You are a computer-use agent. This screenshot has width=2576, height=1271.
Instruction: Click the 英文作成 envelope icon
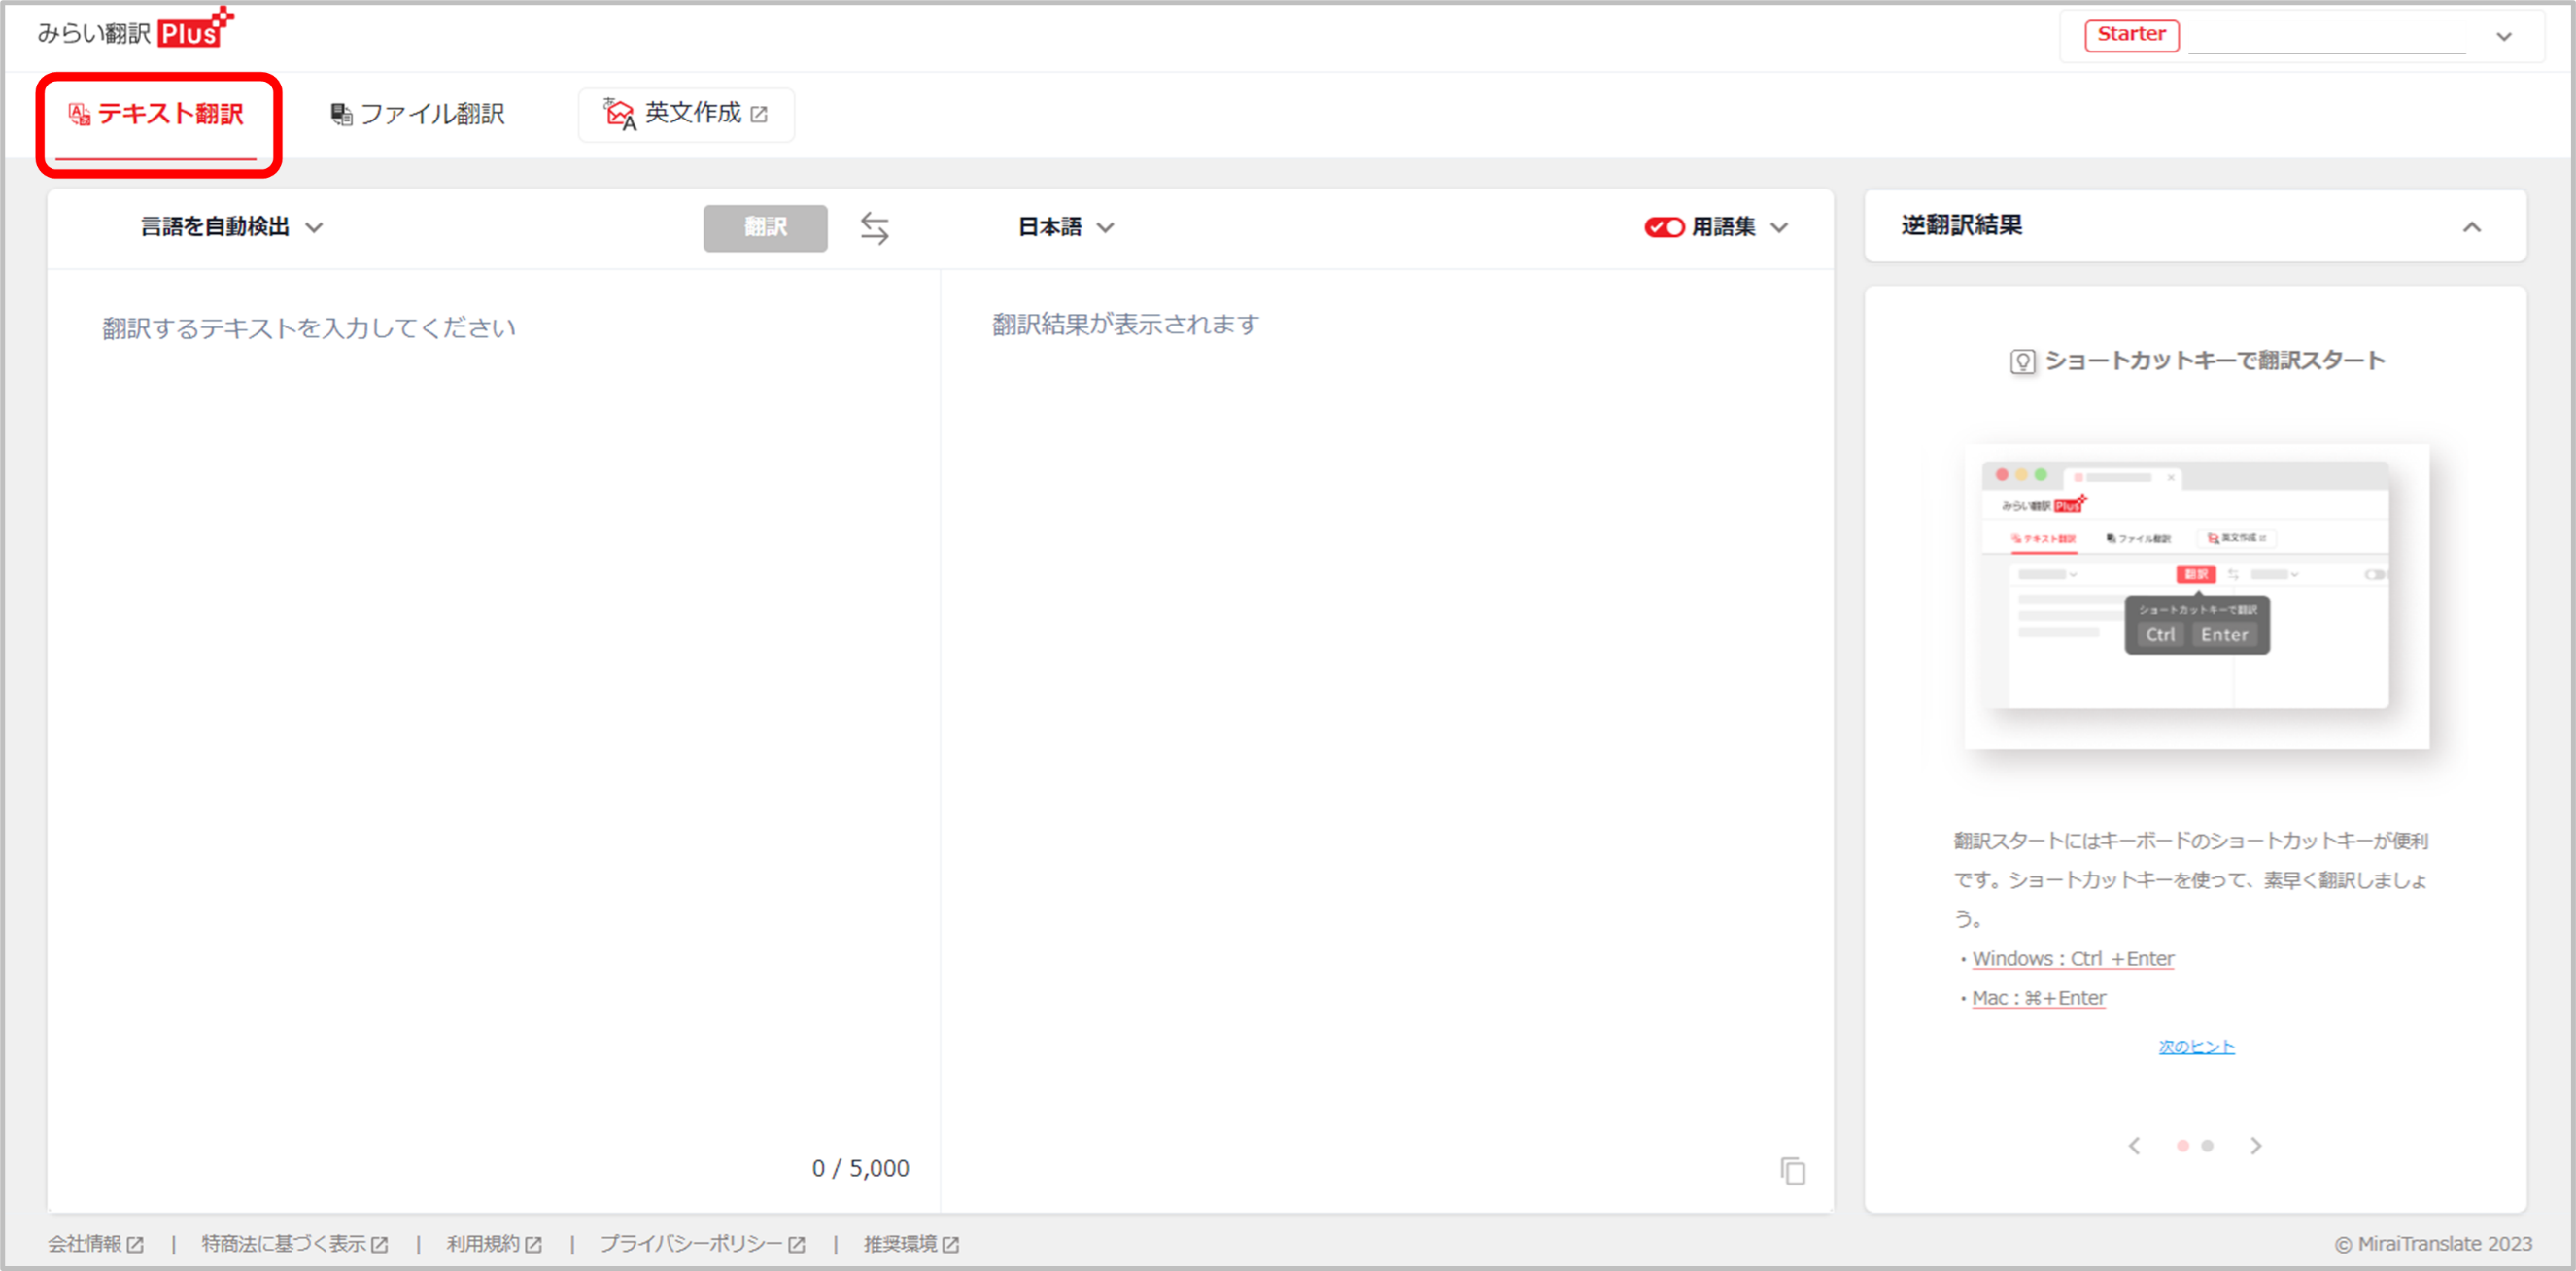tap(619, 114)
